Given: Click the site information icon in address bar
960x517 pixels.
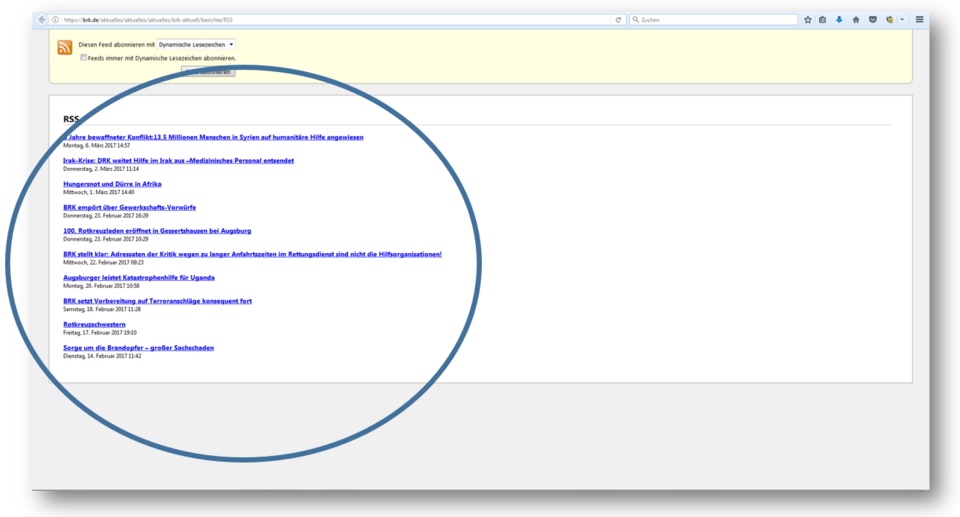Looking at the screenshot, I should point(55,20).
